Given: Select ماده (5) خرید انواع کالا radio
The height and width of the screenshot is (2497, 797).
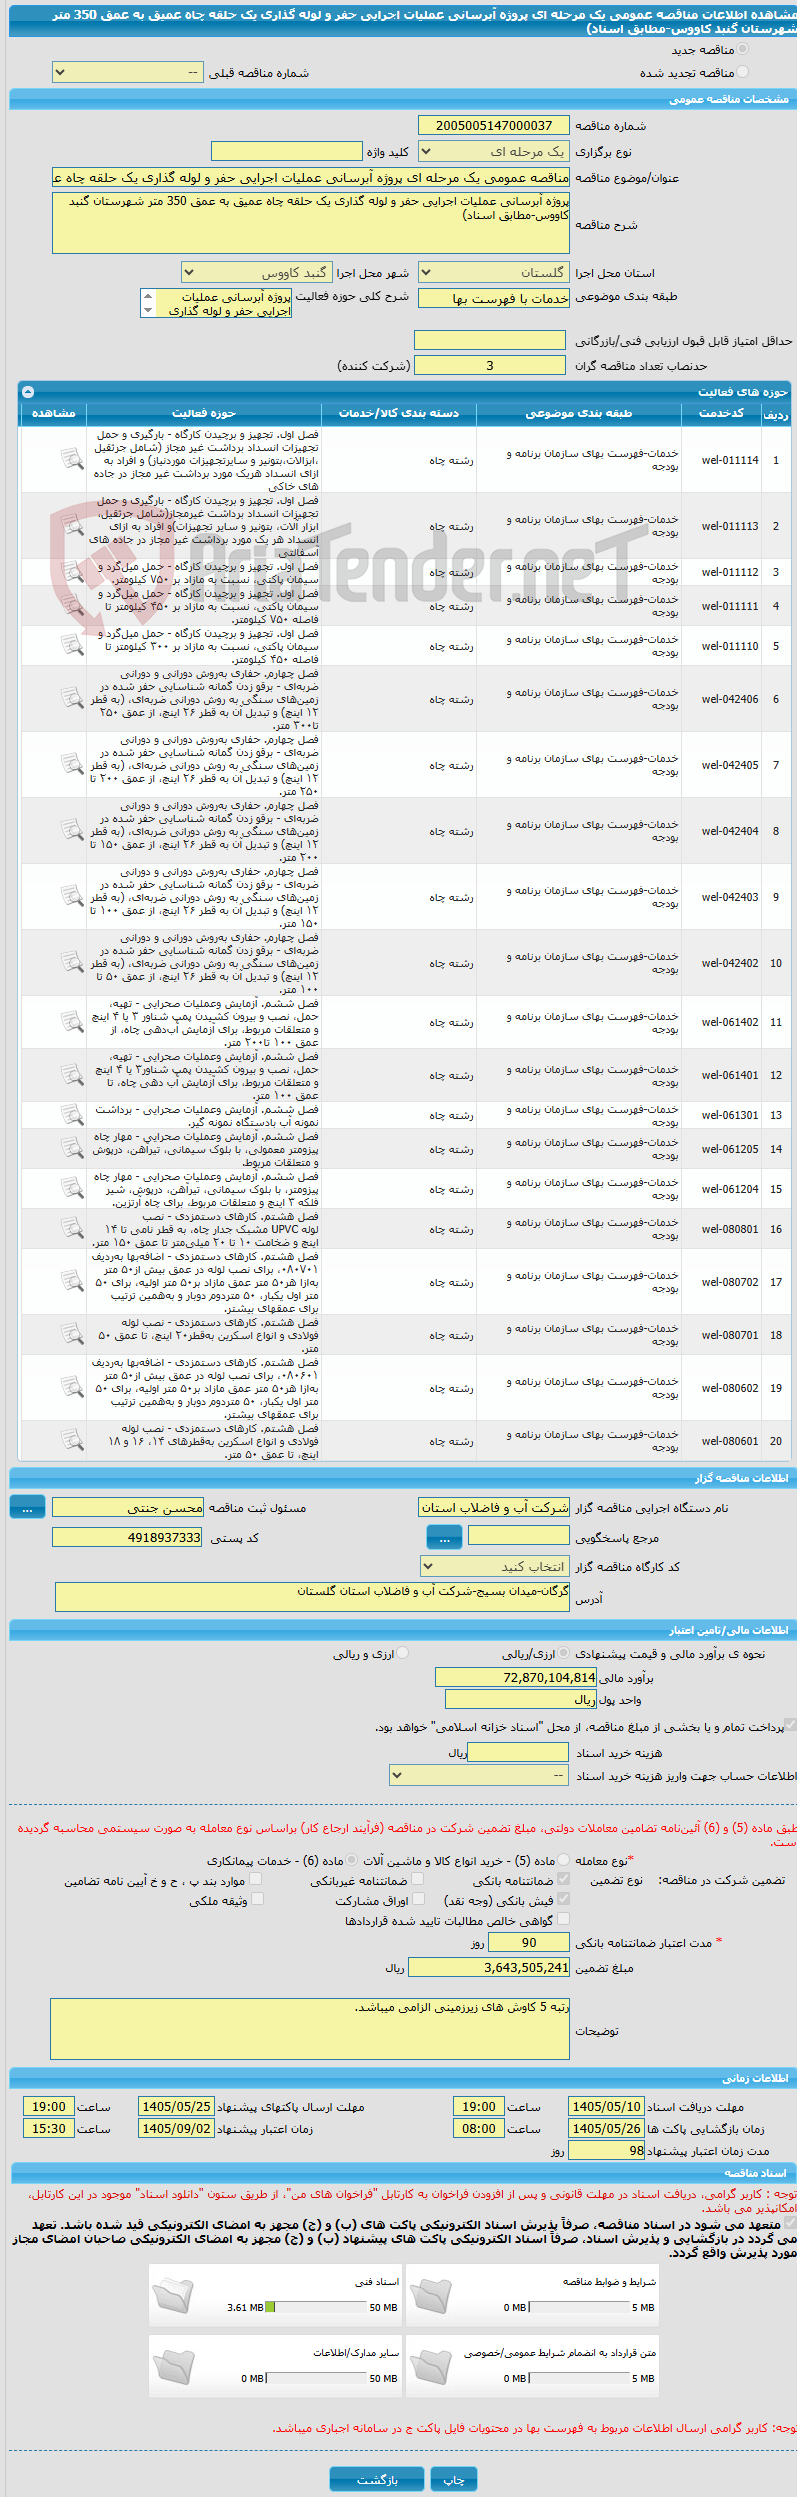Looking at the screenshot, I should (564, 1860).
